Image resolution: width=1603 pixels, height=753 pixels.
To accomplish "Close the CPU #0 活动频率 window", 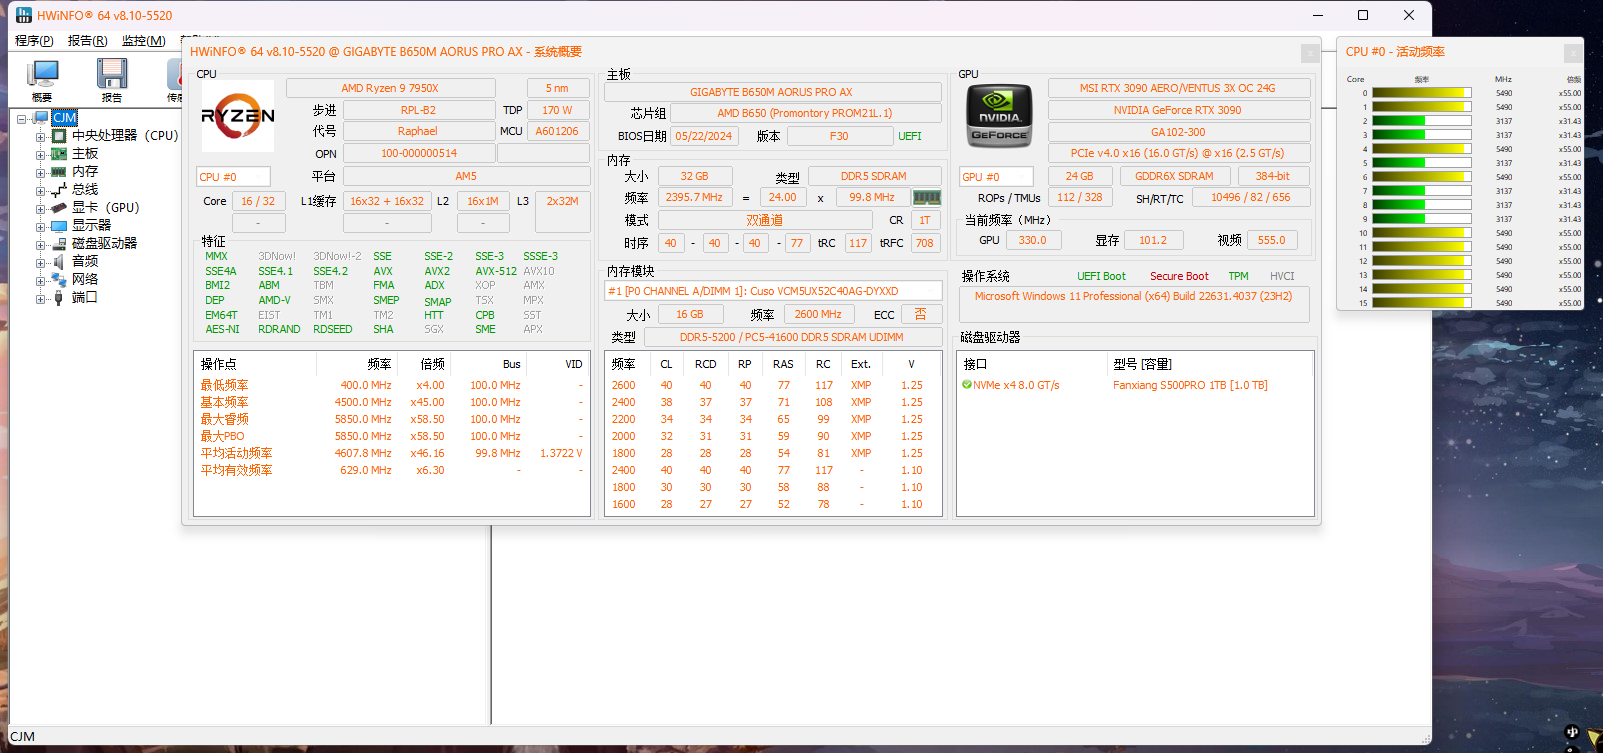I will 1573,53.
